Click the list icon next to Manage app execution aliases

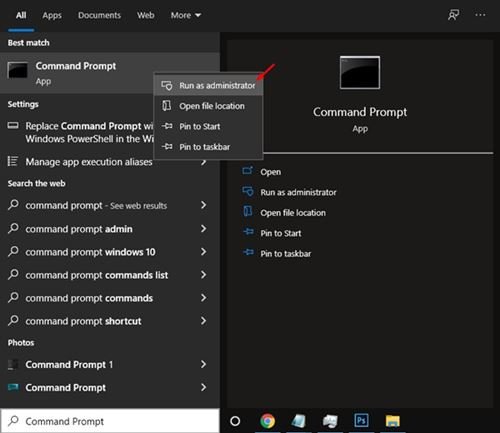click(x=13, y=161)
